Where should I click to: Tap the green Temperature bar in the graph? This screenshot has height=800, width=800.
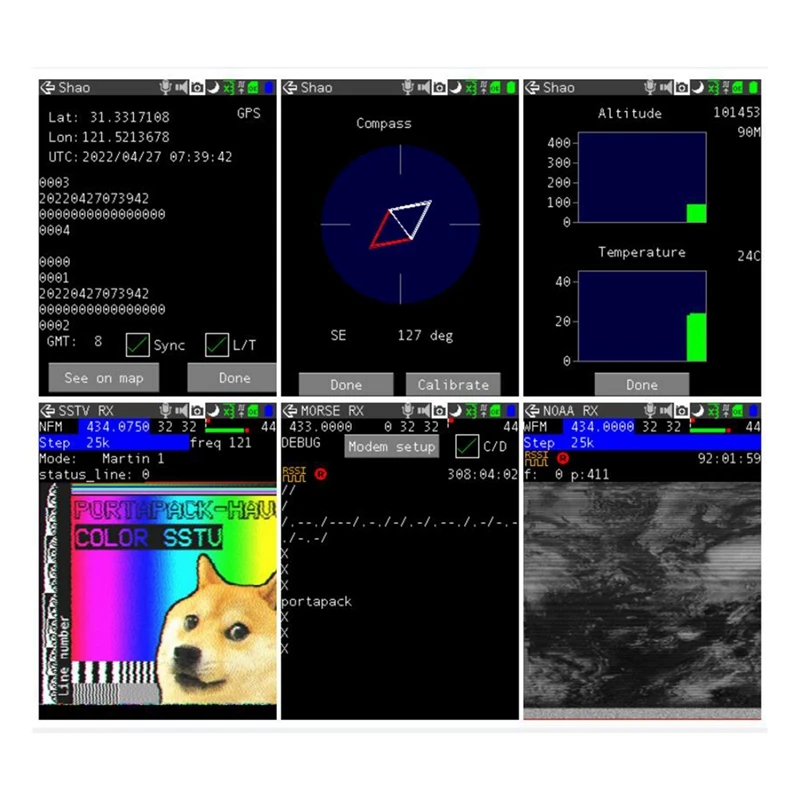point(696,337)
